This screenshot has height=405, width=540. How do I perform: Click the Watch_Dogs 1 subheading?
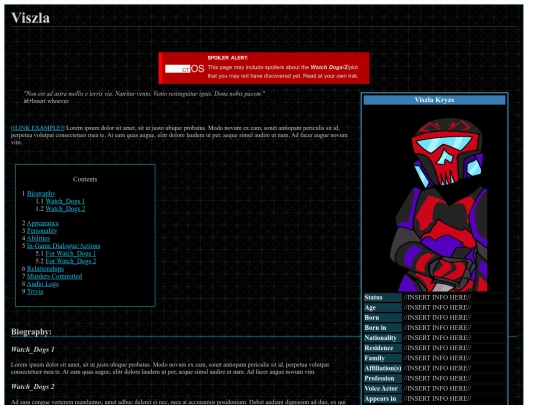coord(33,350)
